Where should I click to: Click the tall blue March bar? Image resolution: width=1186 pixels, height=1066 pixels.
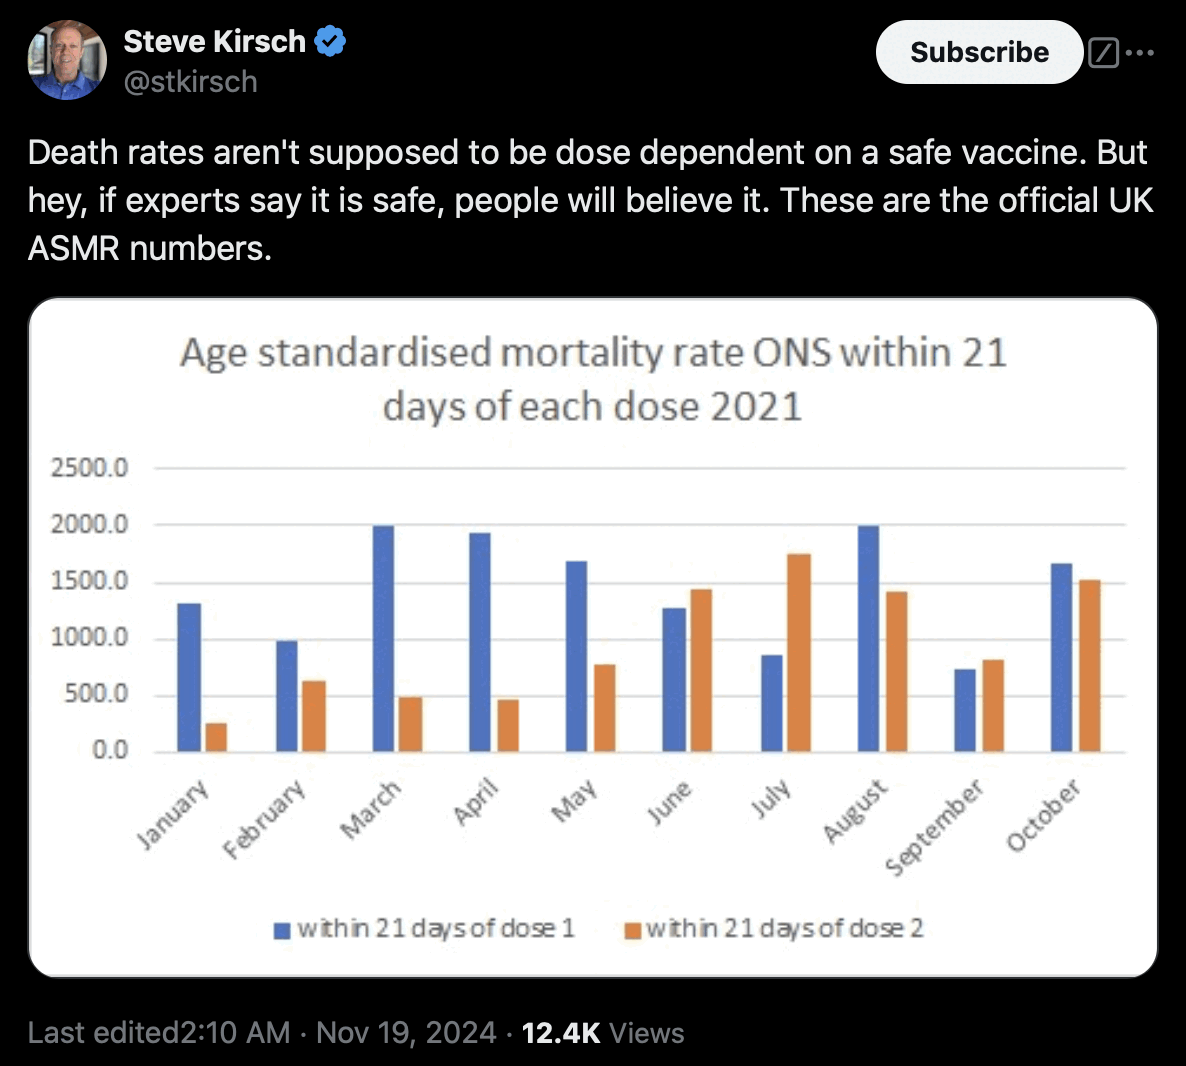383,638
